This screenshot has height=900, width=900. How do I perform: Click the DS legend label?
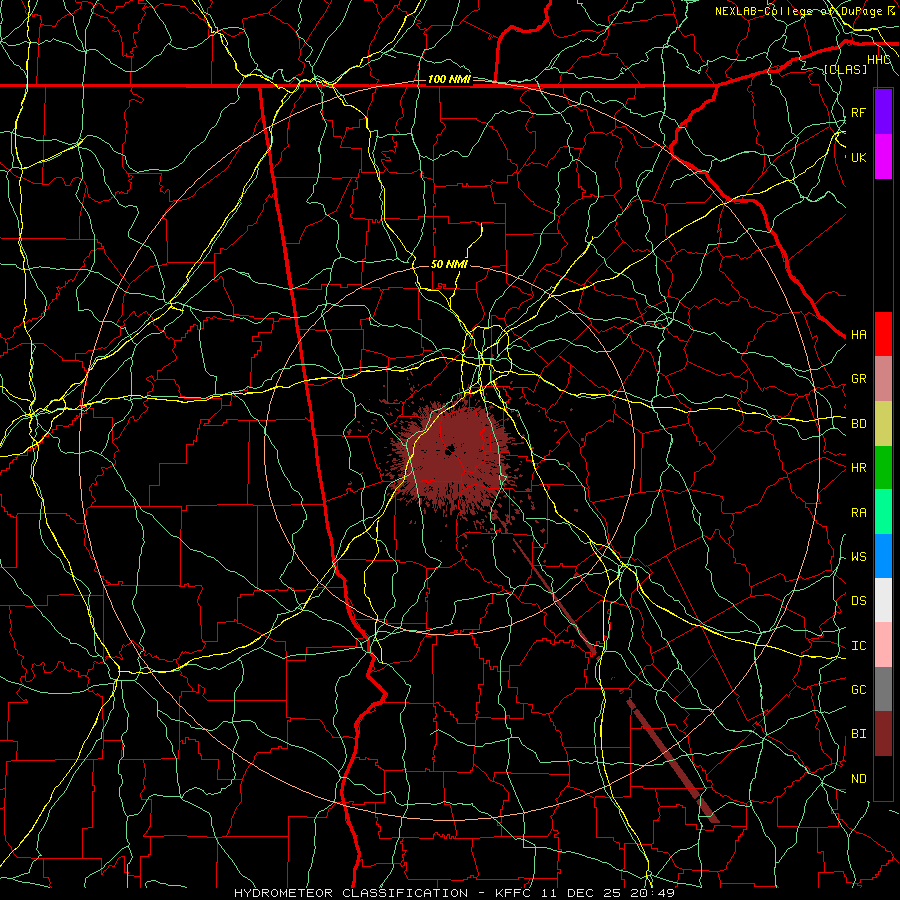(x=858, y=601)
